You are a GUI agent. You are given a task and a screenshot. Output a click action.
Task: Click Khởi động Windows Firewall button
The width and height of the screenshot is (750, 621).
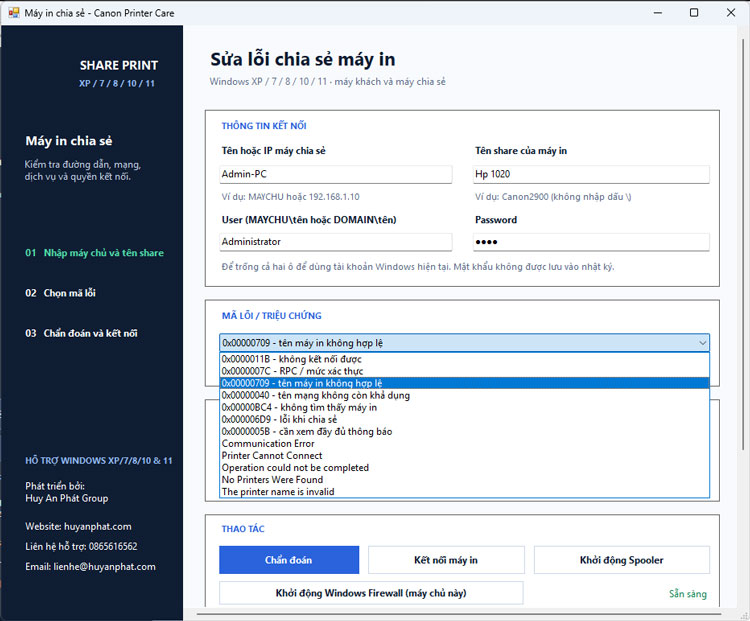[x=371, y=593]
